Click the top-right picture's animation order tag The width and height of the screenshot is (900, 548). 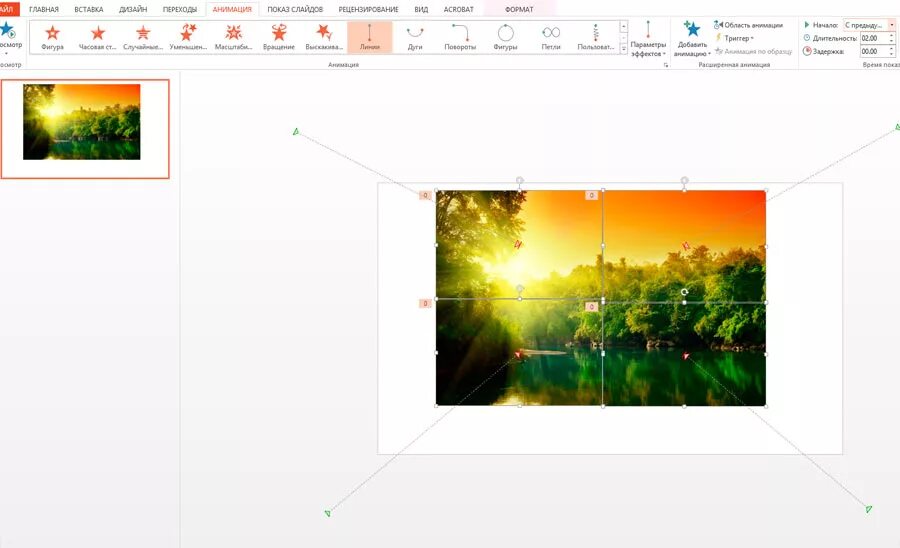tap(591, 196)
